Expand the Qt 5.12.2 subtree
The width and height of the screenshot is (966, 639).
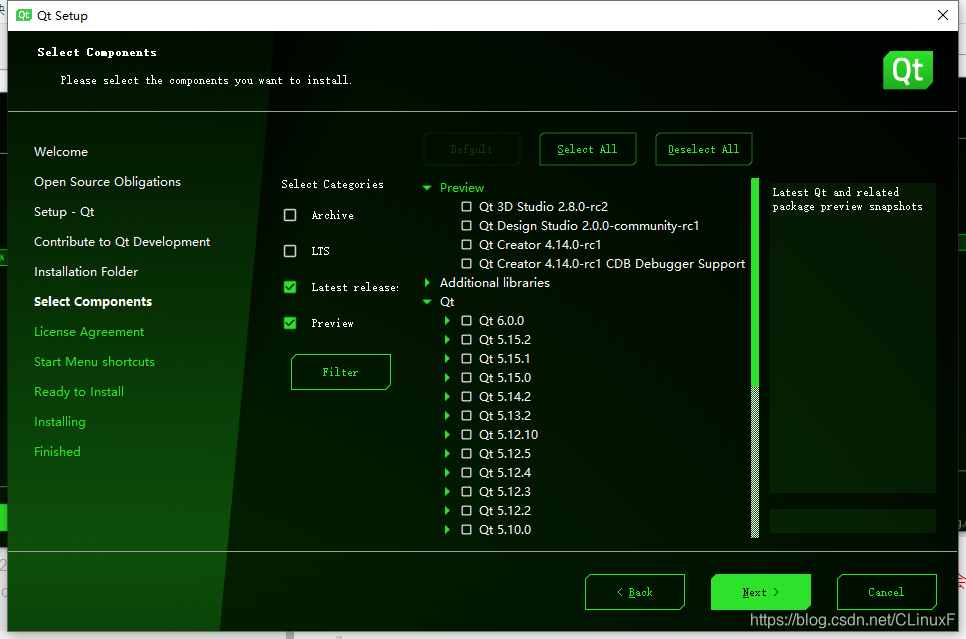(x=447, y=511)
